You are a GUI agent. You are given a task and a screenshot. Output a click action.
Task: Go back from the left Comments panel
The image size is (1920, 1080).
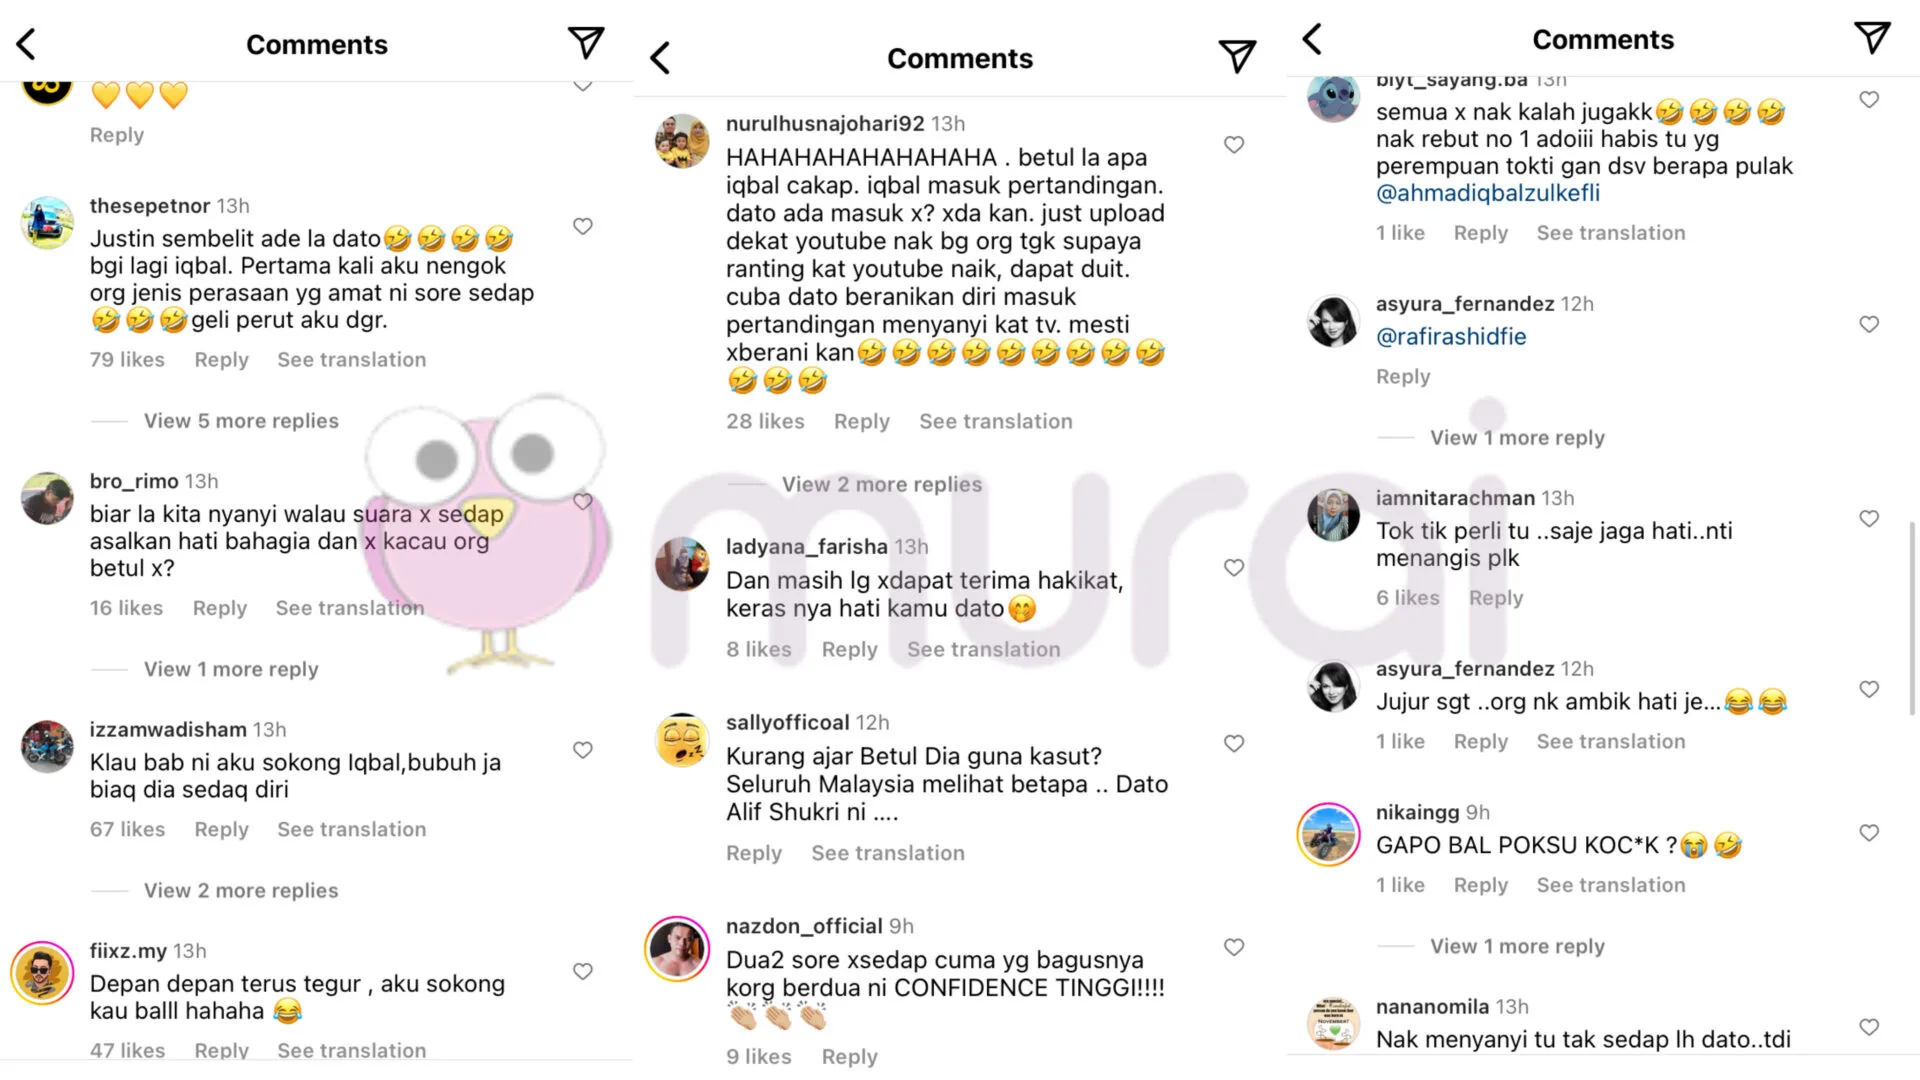coord(27,44)
